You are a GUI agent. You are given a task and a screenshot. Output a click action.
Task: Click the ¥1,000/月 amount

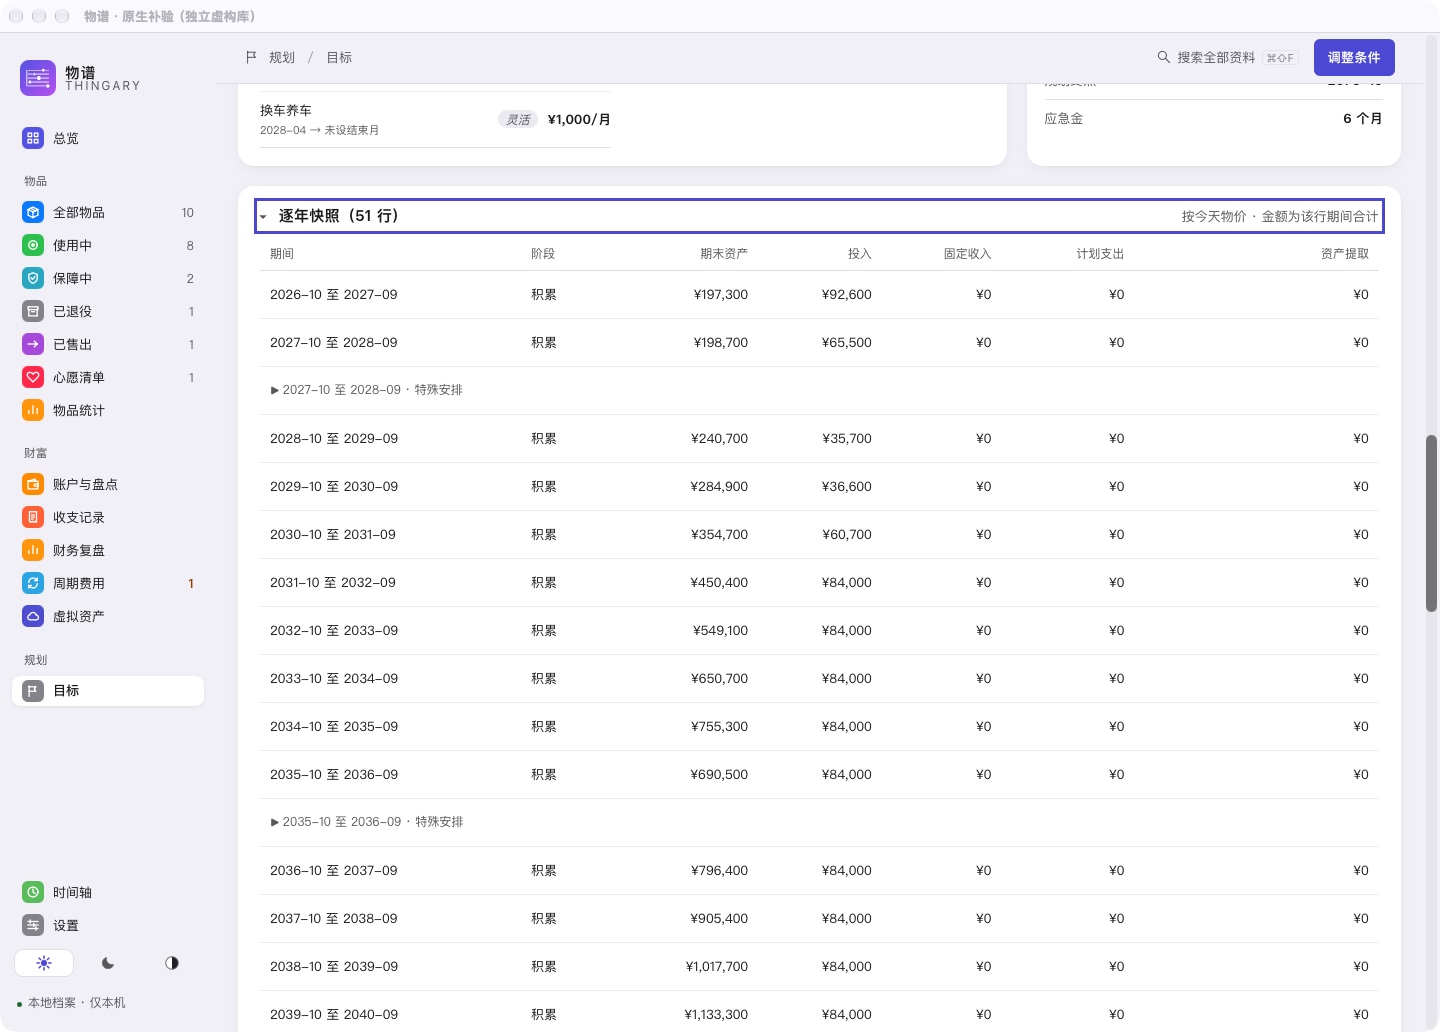pyautogui.click(x=579, y=120)
